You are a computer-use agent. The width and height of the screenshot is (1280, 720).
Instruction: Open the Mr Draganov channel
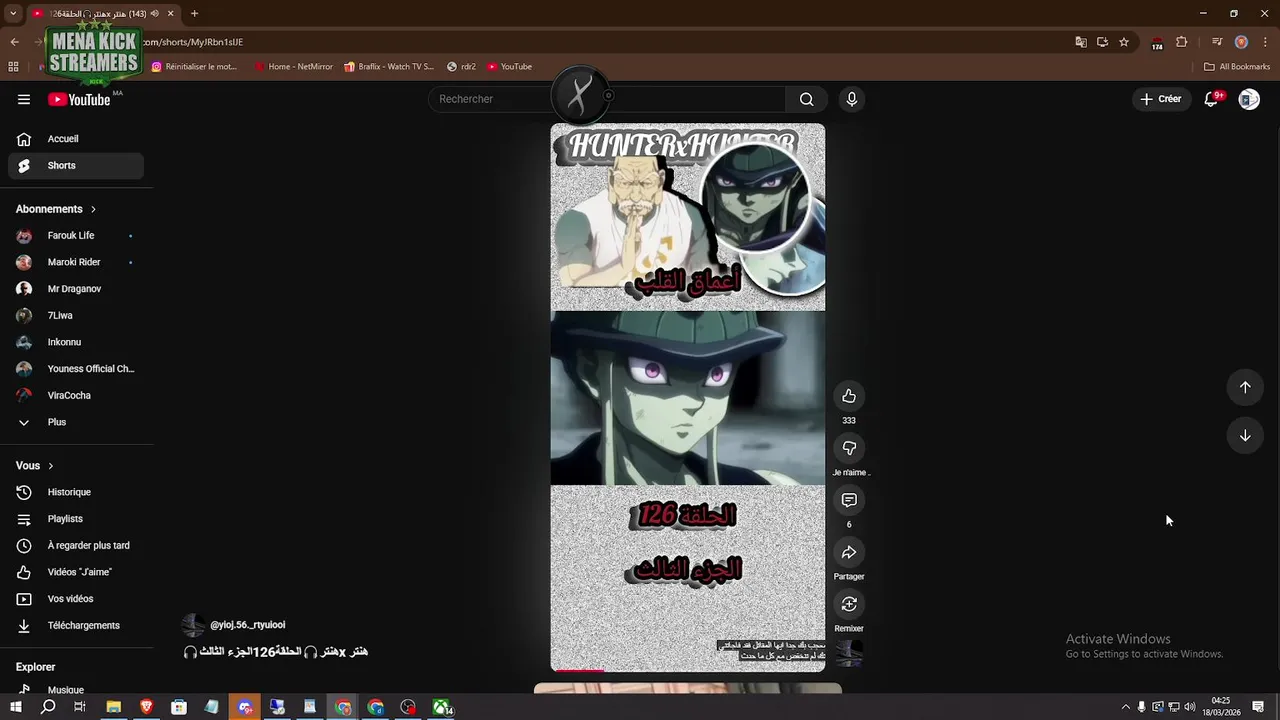click(x=76, y=289)
